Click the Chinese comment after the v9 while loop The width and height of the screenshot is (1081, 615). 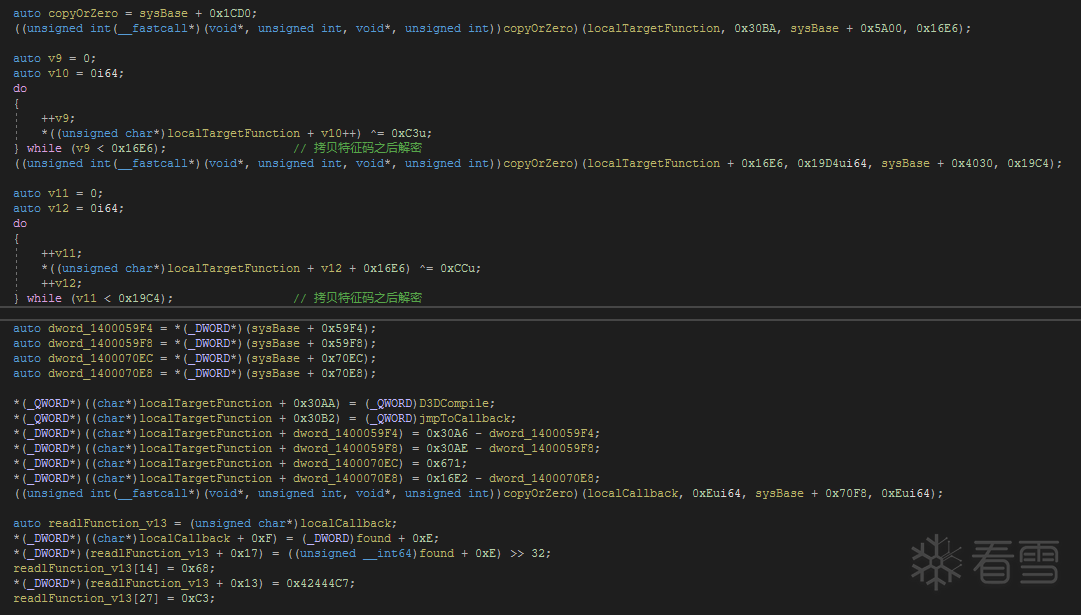point(357,148)
